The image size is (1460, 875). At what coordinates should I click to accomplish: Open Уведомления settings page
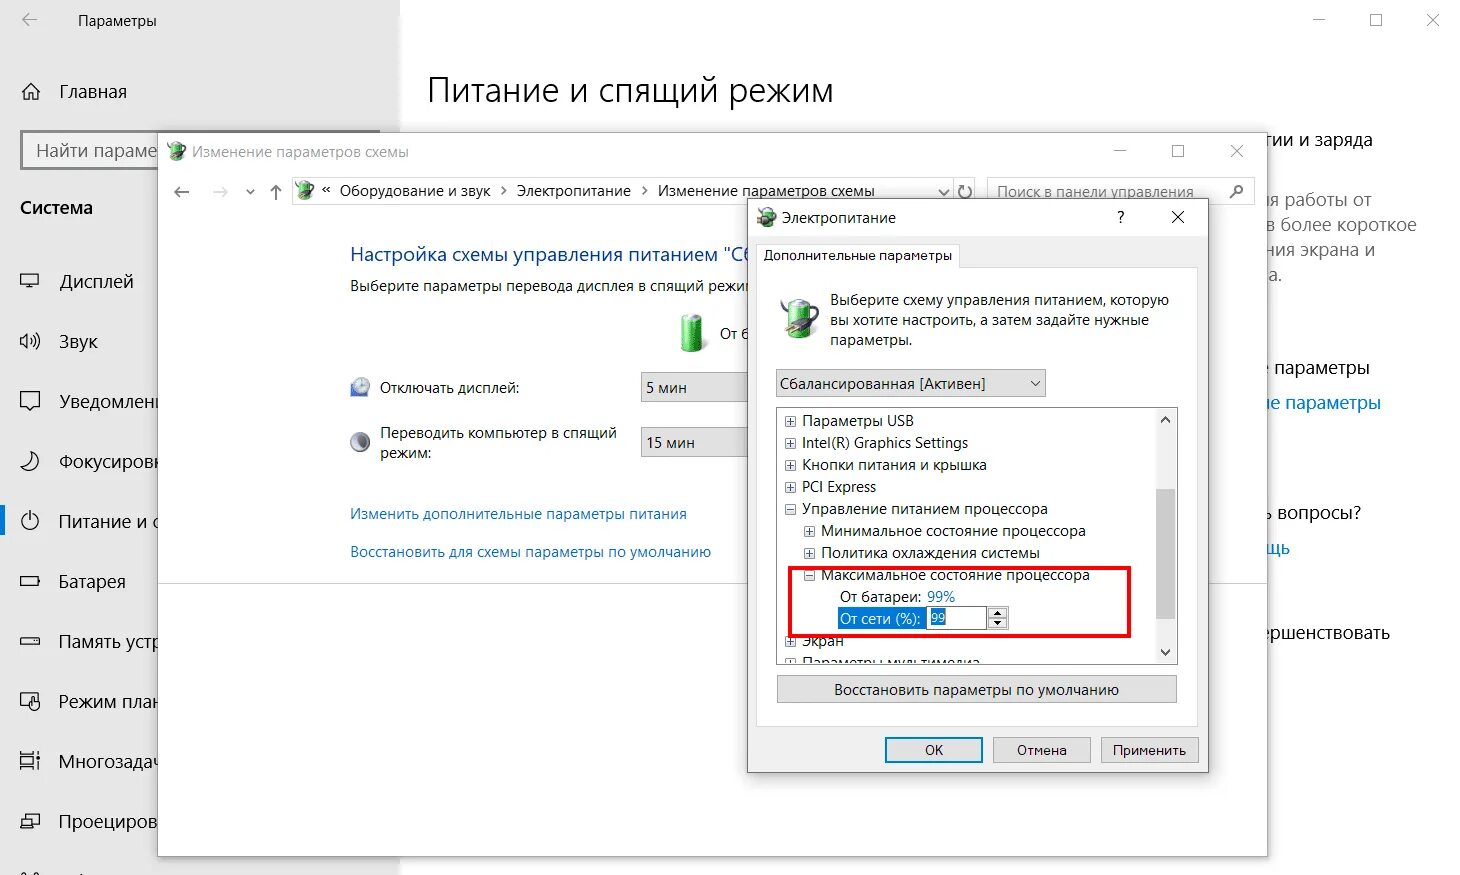(89, 402)
